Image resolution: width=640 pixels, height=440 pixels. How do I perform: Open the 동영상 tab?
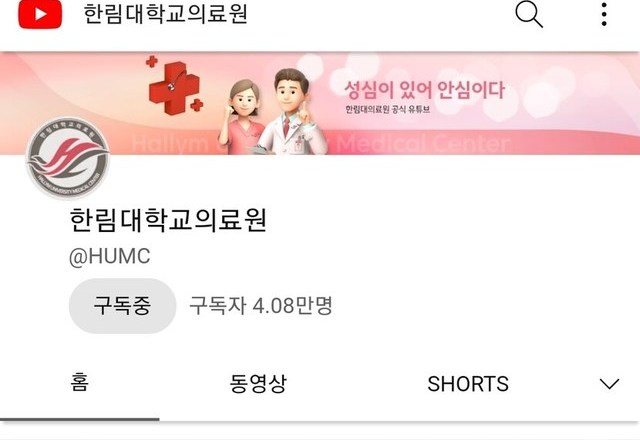tap(258, 383)
